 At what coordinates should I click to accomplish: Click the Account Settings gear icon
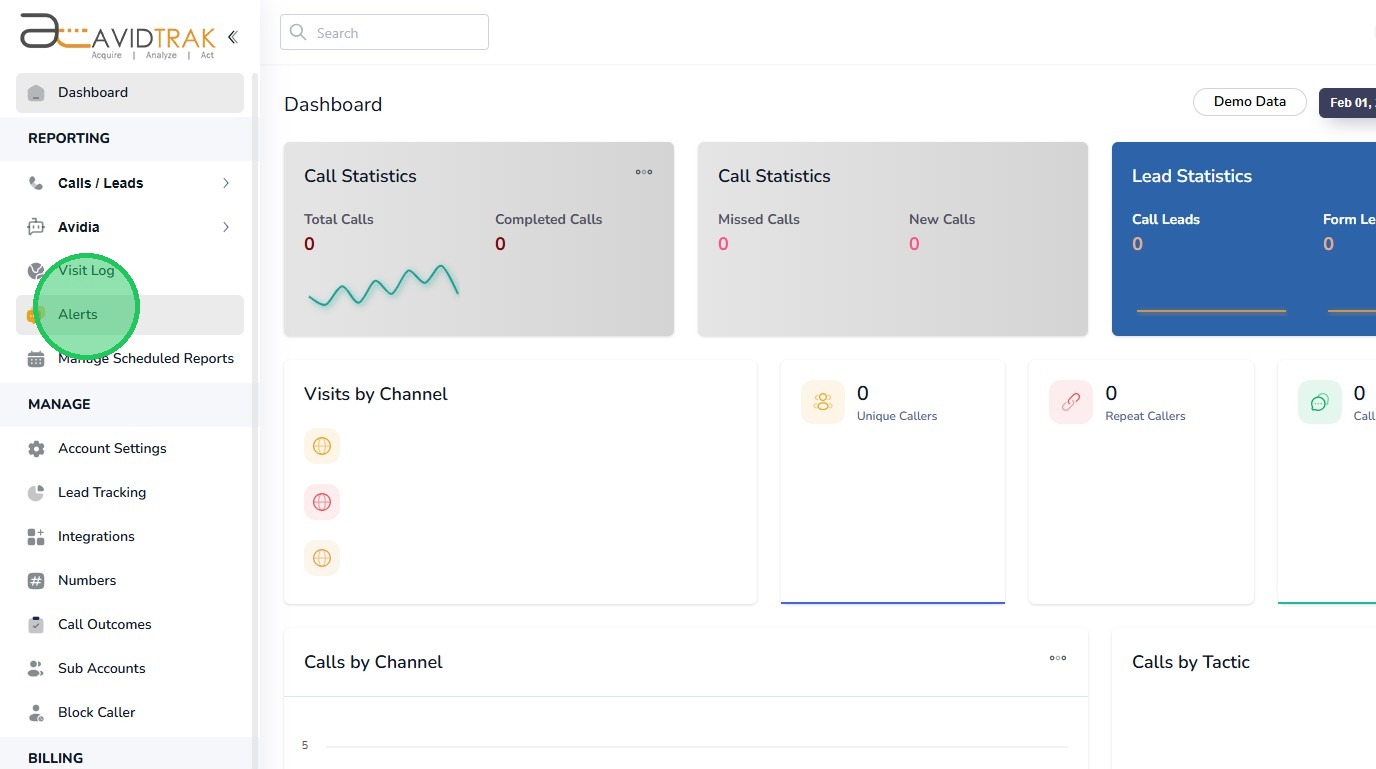coord(36,449)
